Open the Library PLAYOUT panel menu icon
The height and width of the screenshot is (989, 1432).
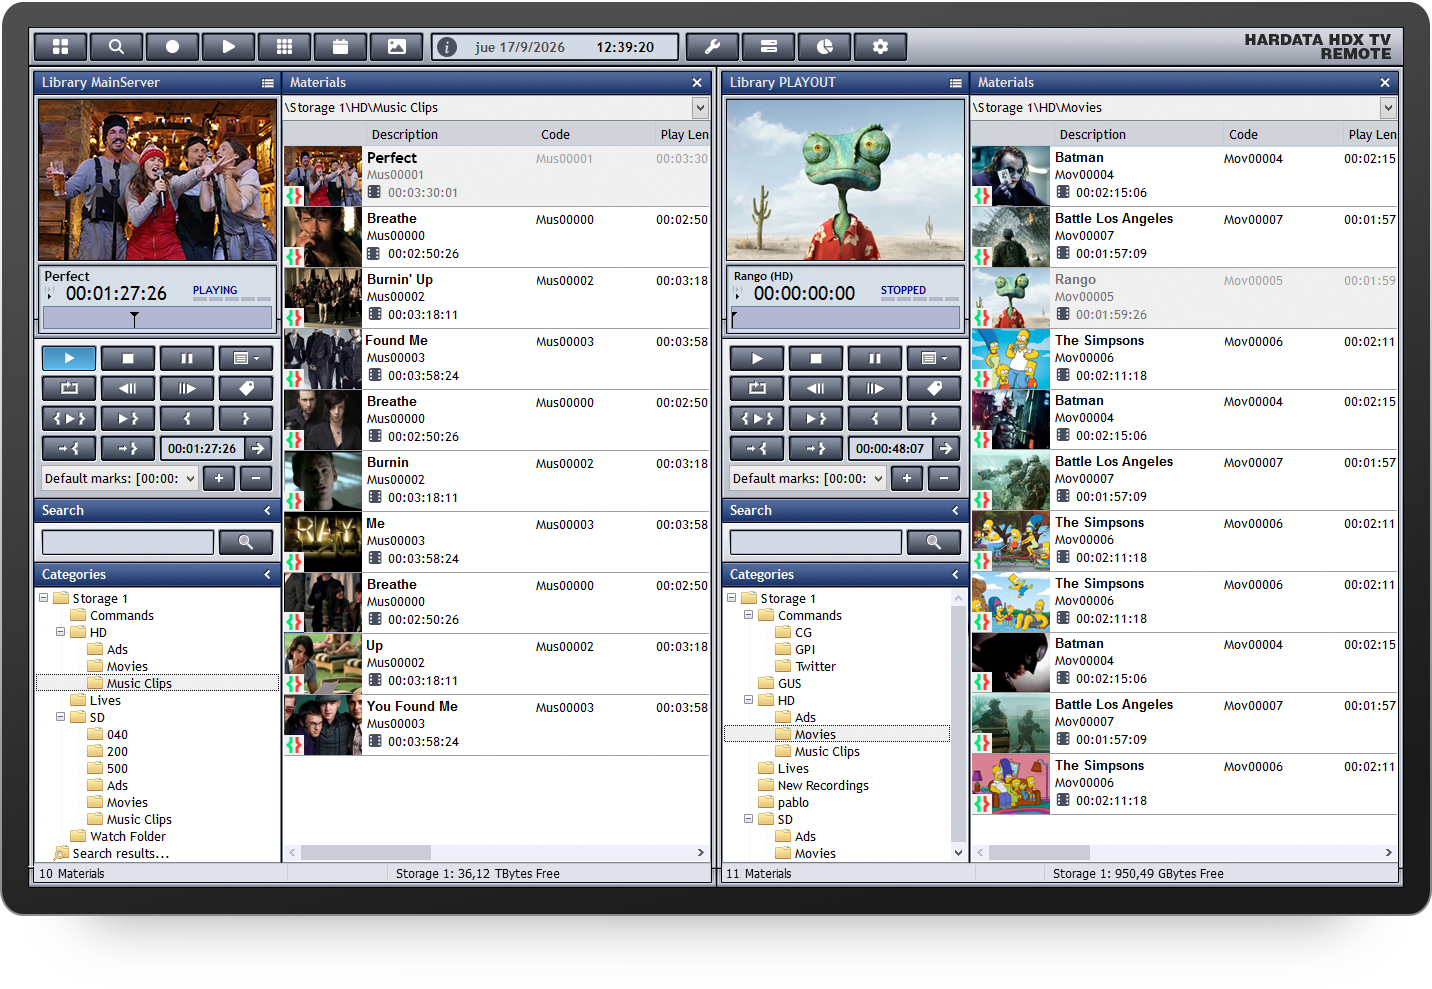tap(955, 83)
